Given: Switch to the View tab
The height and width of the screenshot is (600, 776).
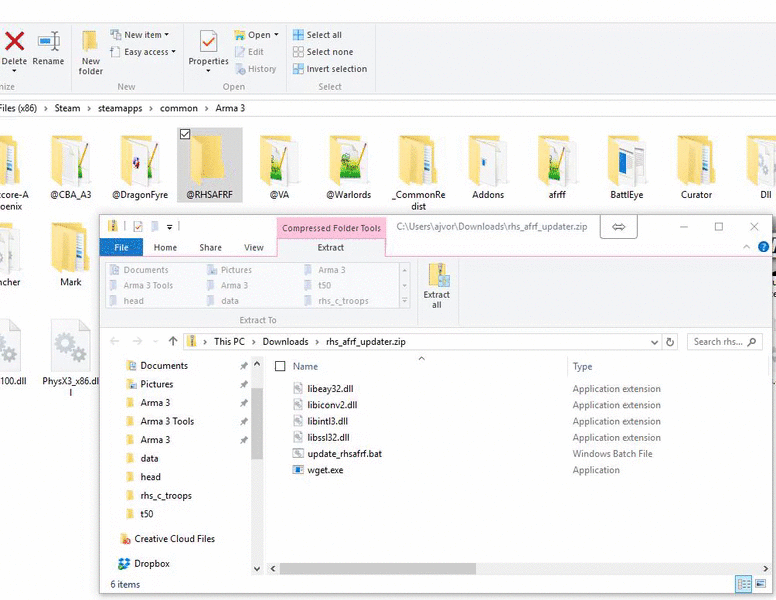Looking at the screenshot, I should (254, 247).
